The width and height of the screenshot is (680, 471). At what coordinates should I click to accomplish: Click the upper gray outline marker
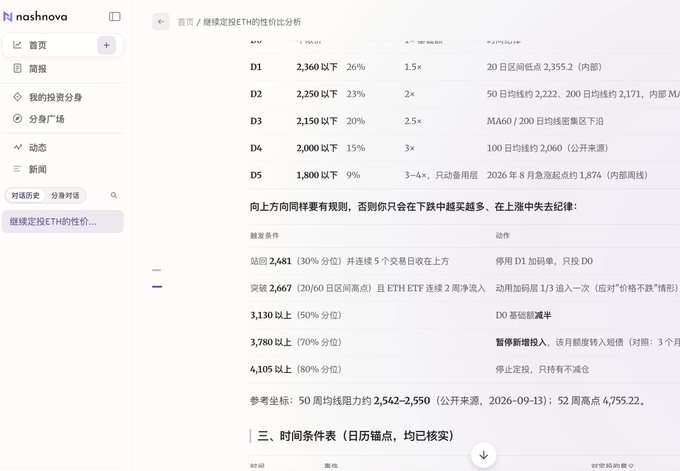click(x=157, y=270)
